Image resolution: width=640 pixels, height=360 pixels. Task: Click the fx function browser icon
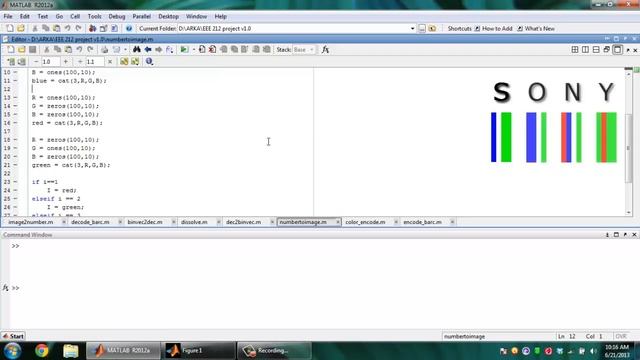(325, 49)
